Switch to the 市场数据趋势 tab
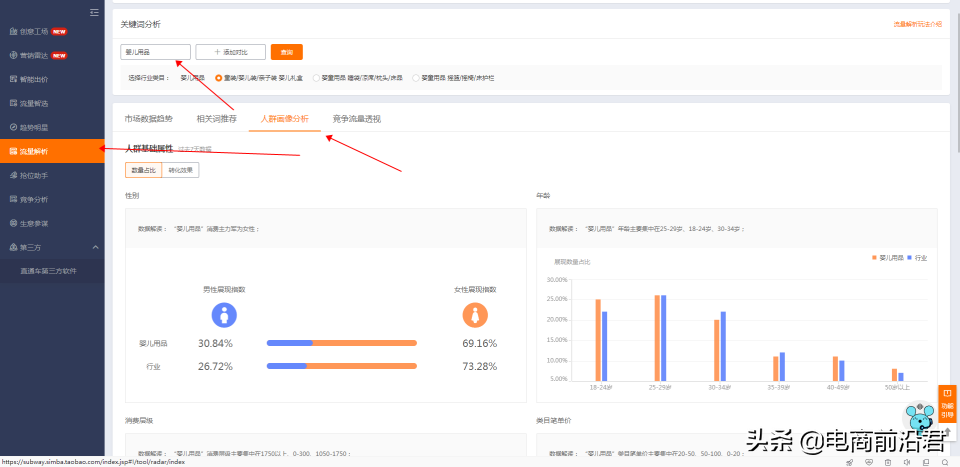 pyautogui.click(x=148, y=119)
